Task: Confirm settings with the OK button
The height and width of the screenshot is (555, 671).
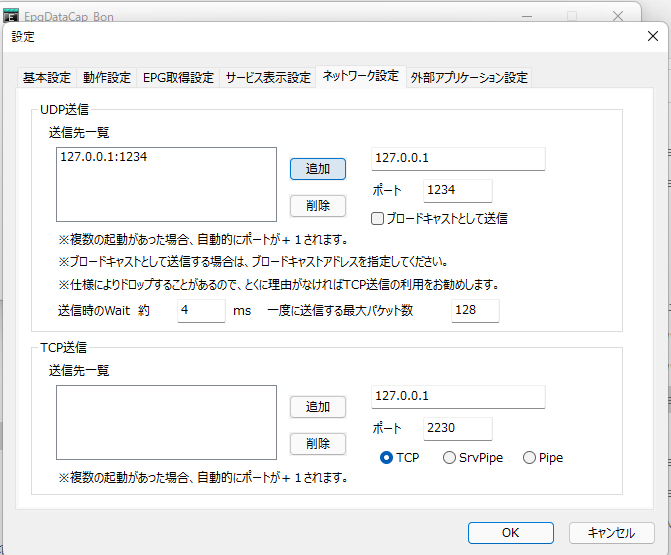Action: (511, 533)
